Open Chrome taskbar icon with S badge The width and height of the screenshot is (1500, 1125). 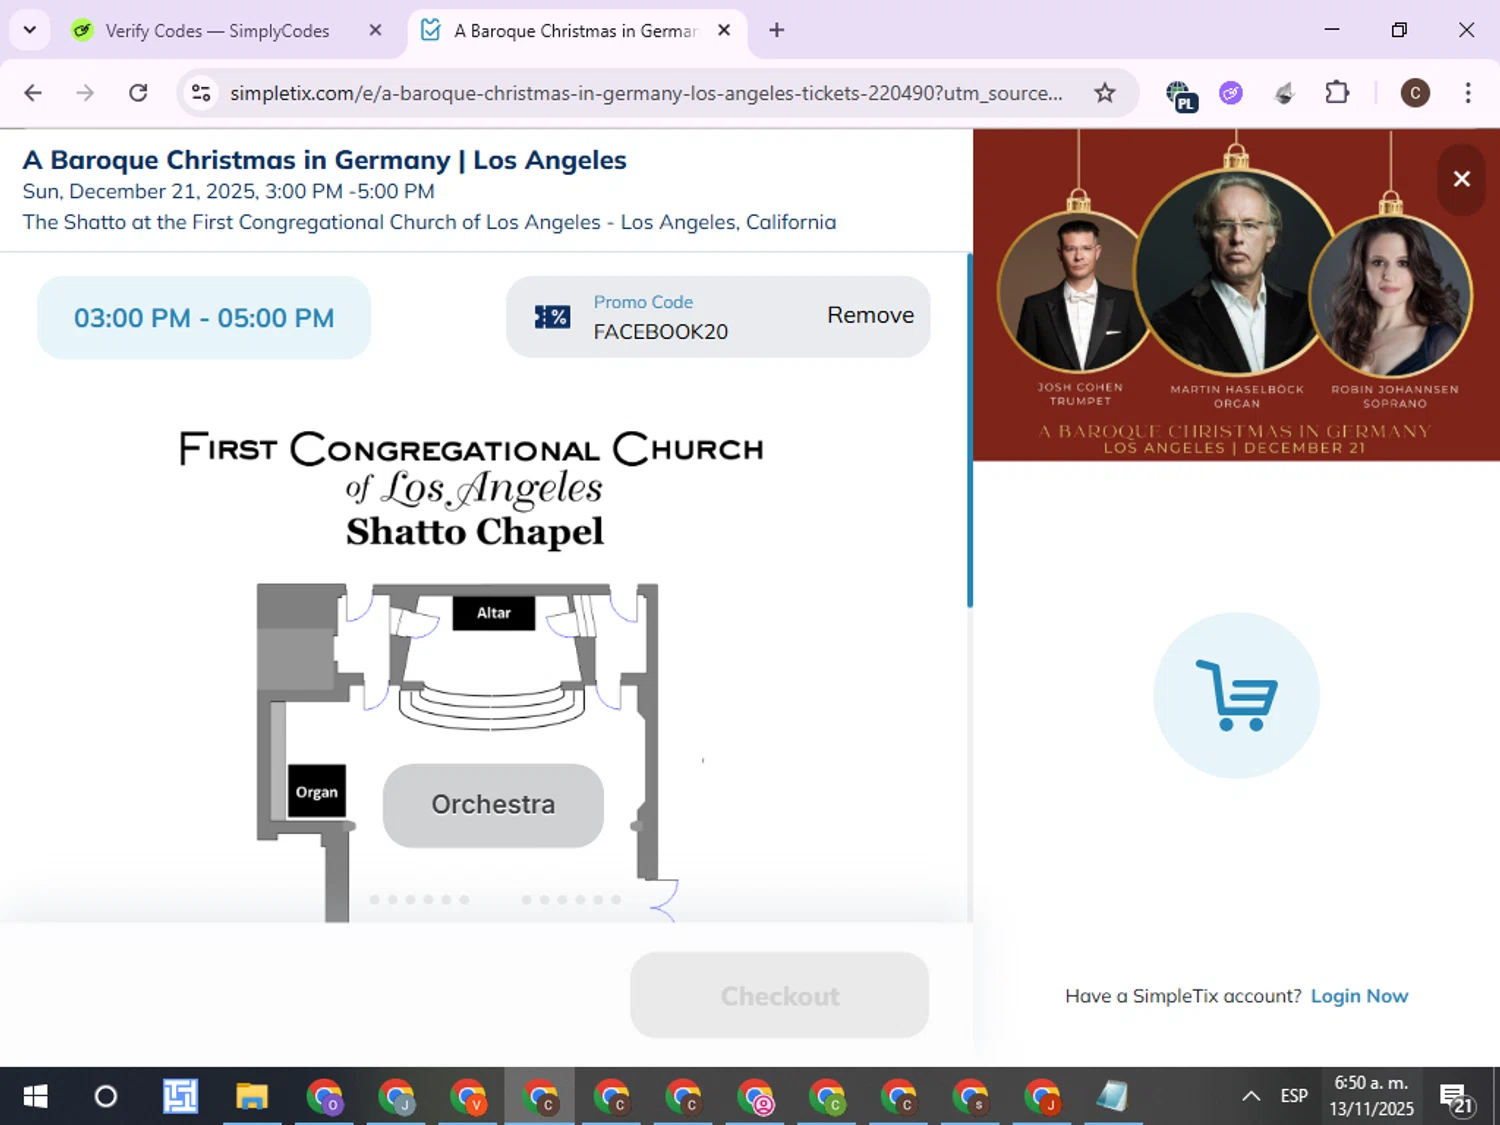(x=971, y=1096)
